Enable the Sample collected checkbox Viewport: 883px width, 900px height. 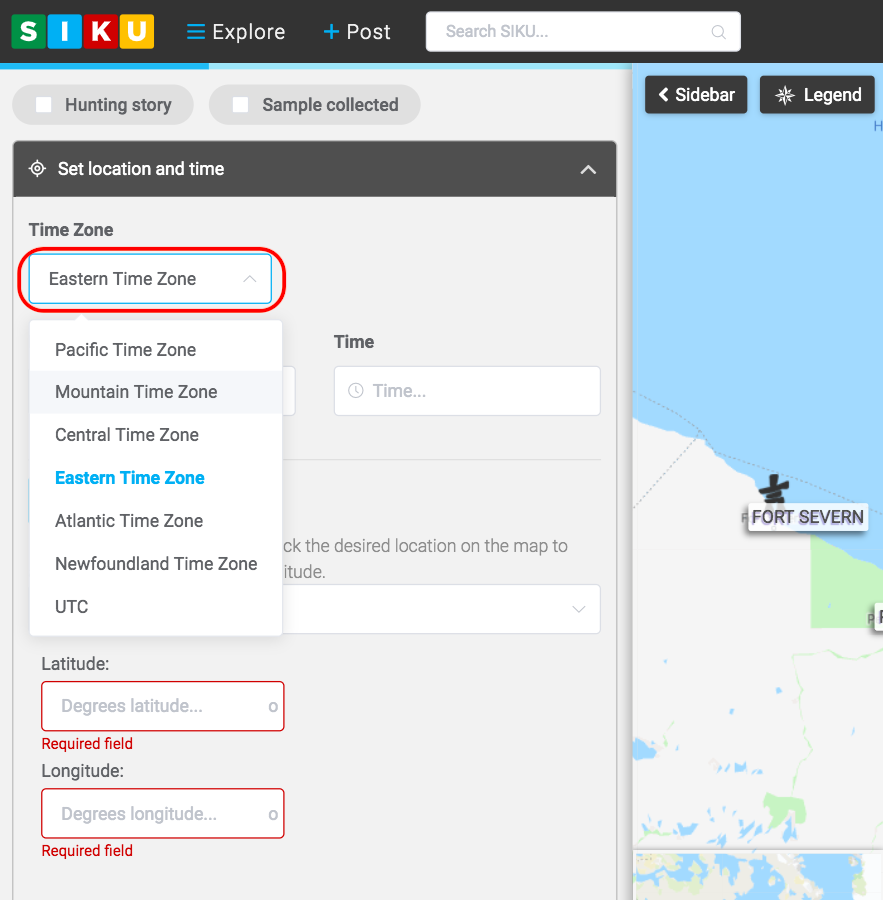point(241,105)
